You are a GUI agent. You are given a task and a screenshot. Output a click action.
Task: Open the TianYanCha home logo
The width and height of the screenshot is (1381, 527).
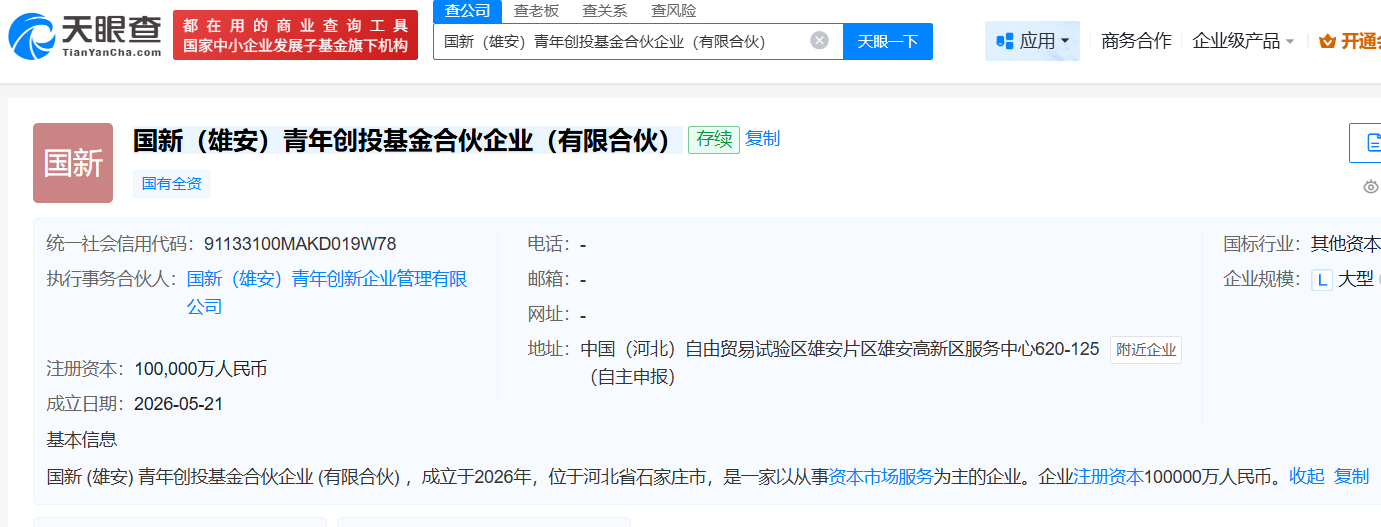tap(84, 36)
